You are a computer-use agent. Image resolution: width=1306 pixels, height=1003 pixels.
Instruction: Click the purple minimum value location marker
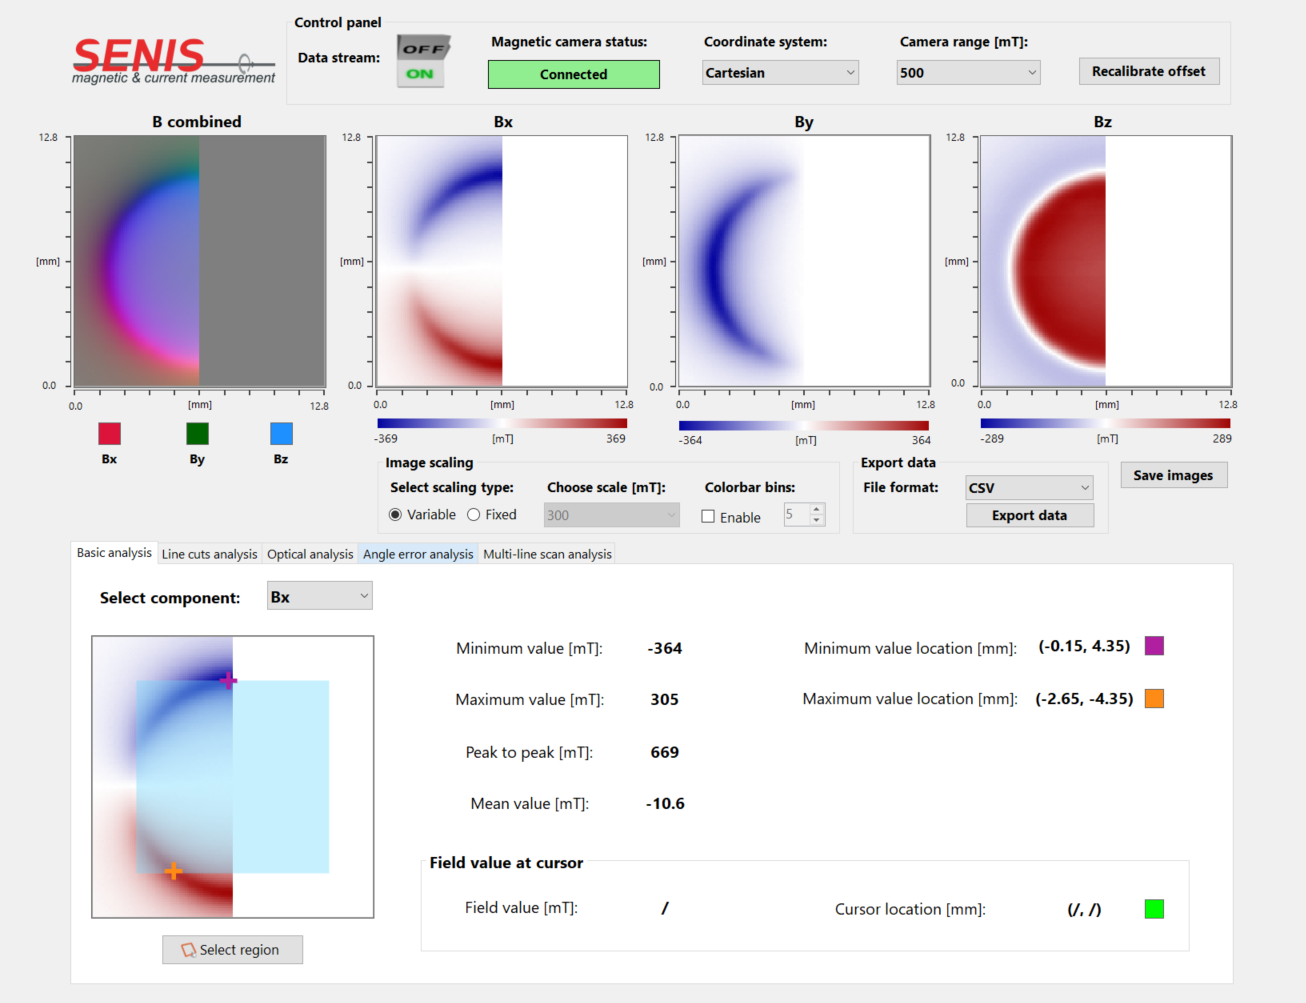1154,646
